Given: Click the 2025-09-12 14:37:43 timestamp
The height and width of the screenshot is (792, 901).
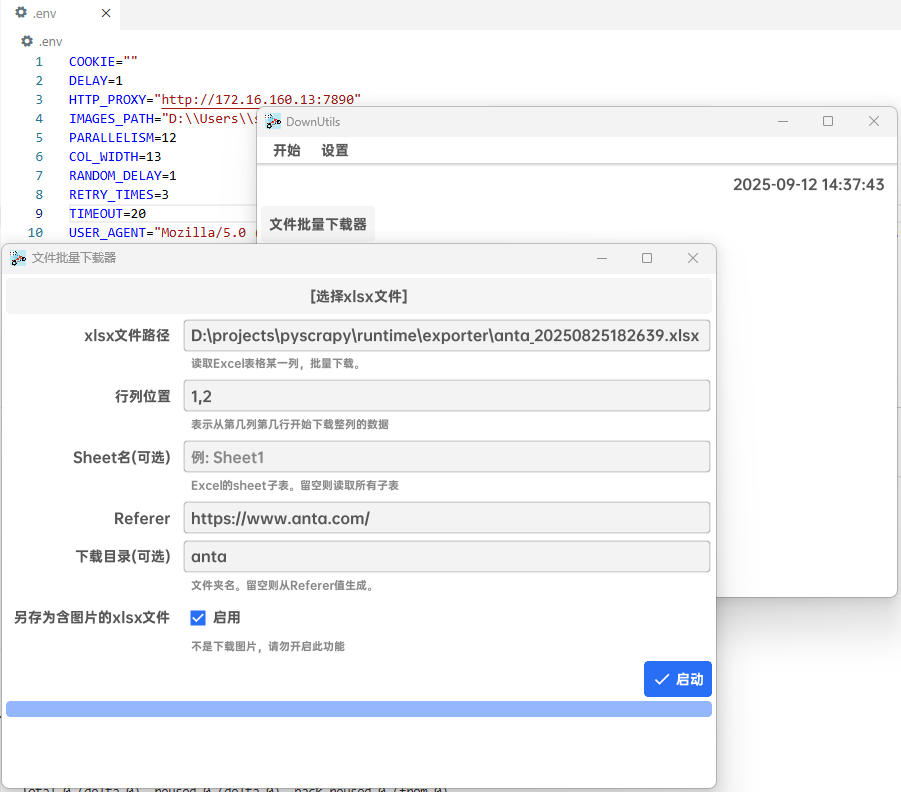Looking at the screenshot, I should (x=808, y=184).
